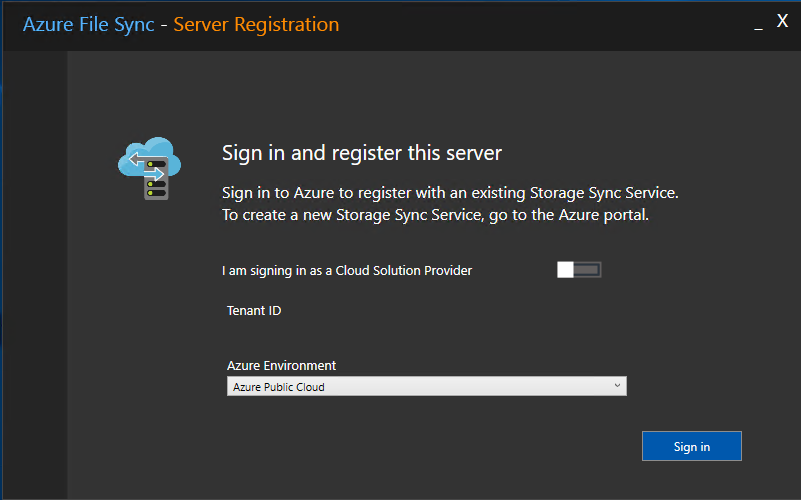Image resolution: width=801 pixels, height=500 pixels.
Task: Click the Sign in button
Action: click(692, 446)
